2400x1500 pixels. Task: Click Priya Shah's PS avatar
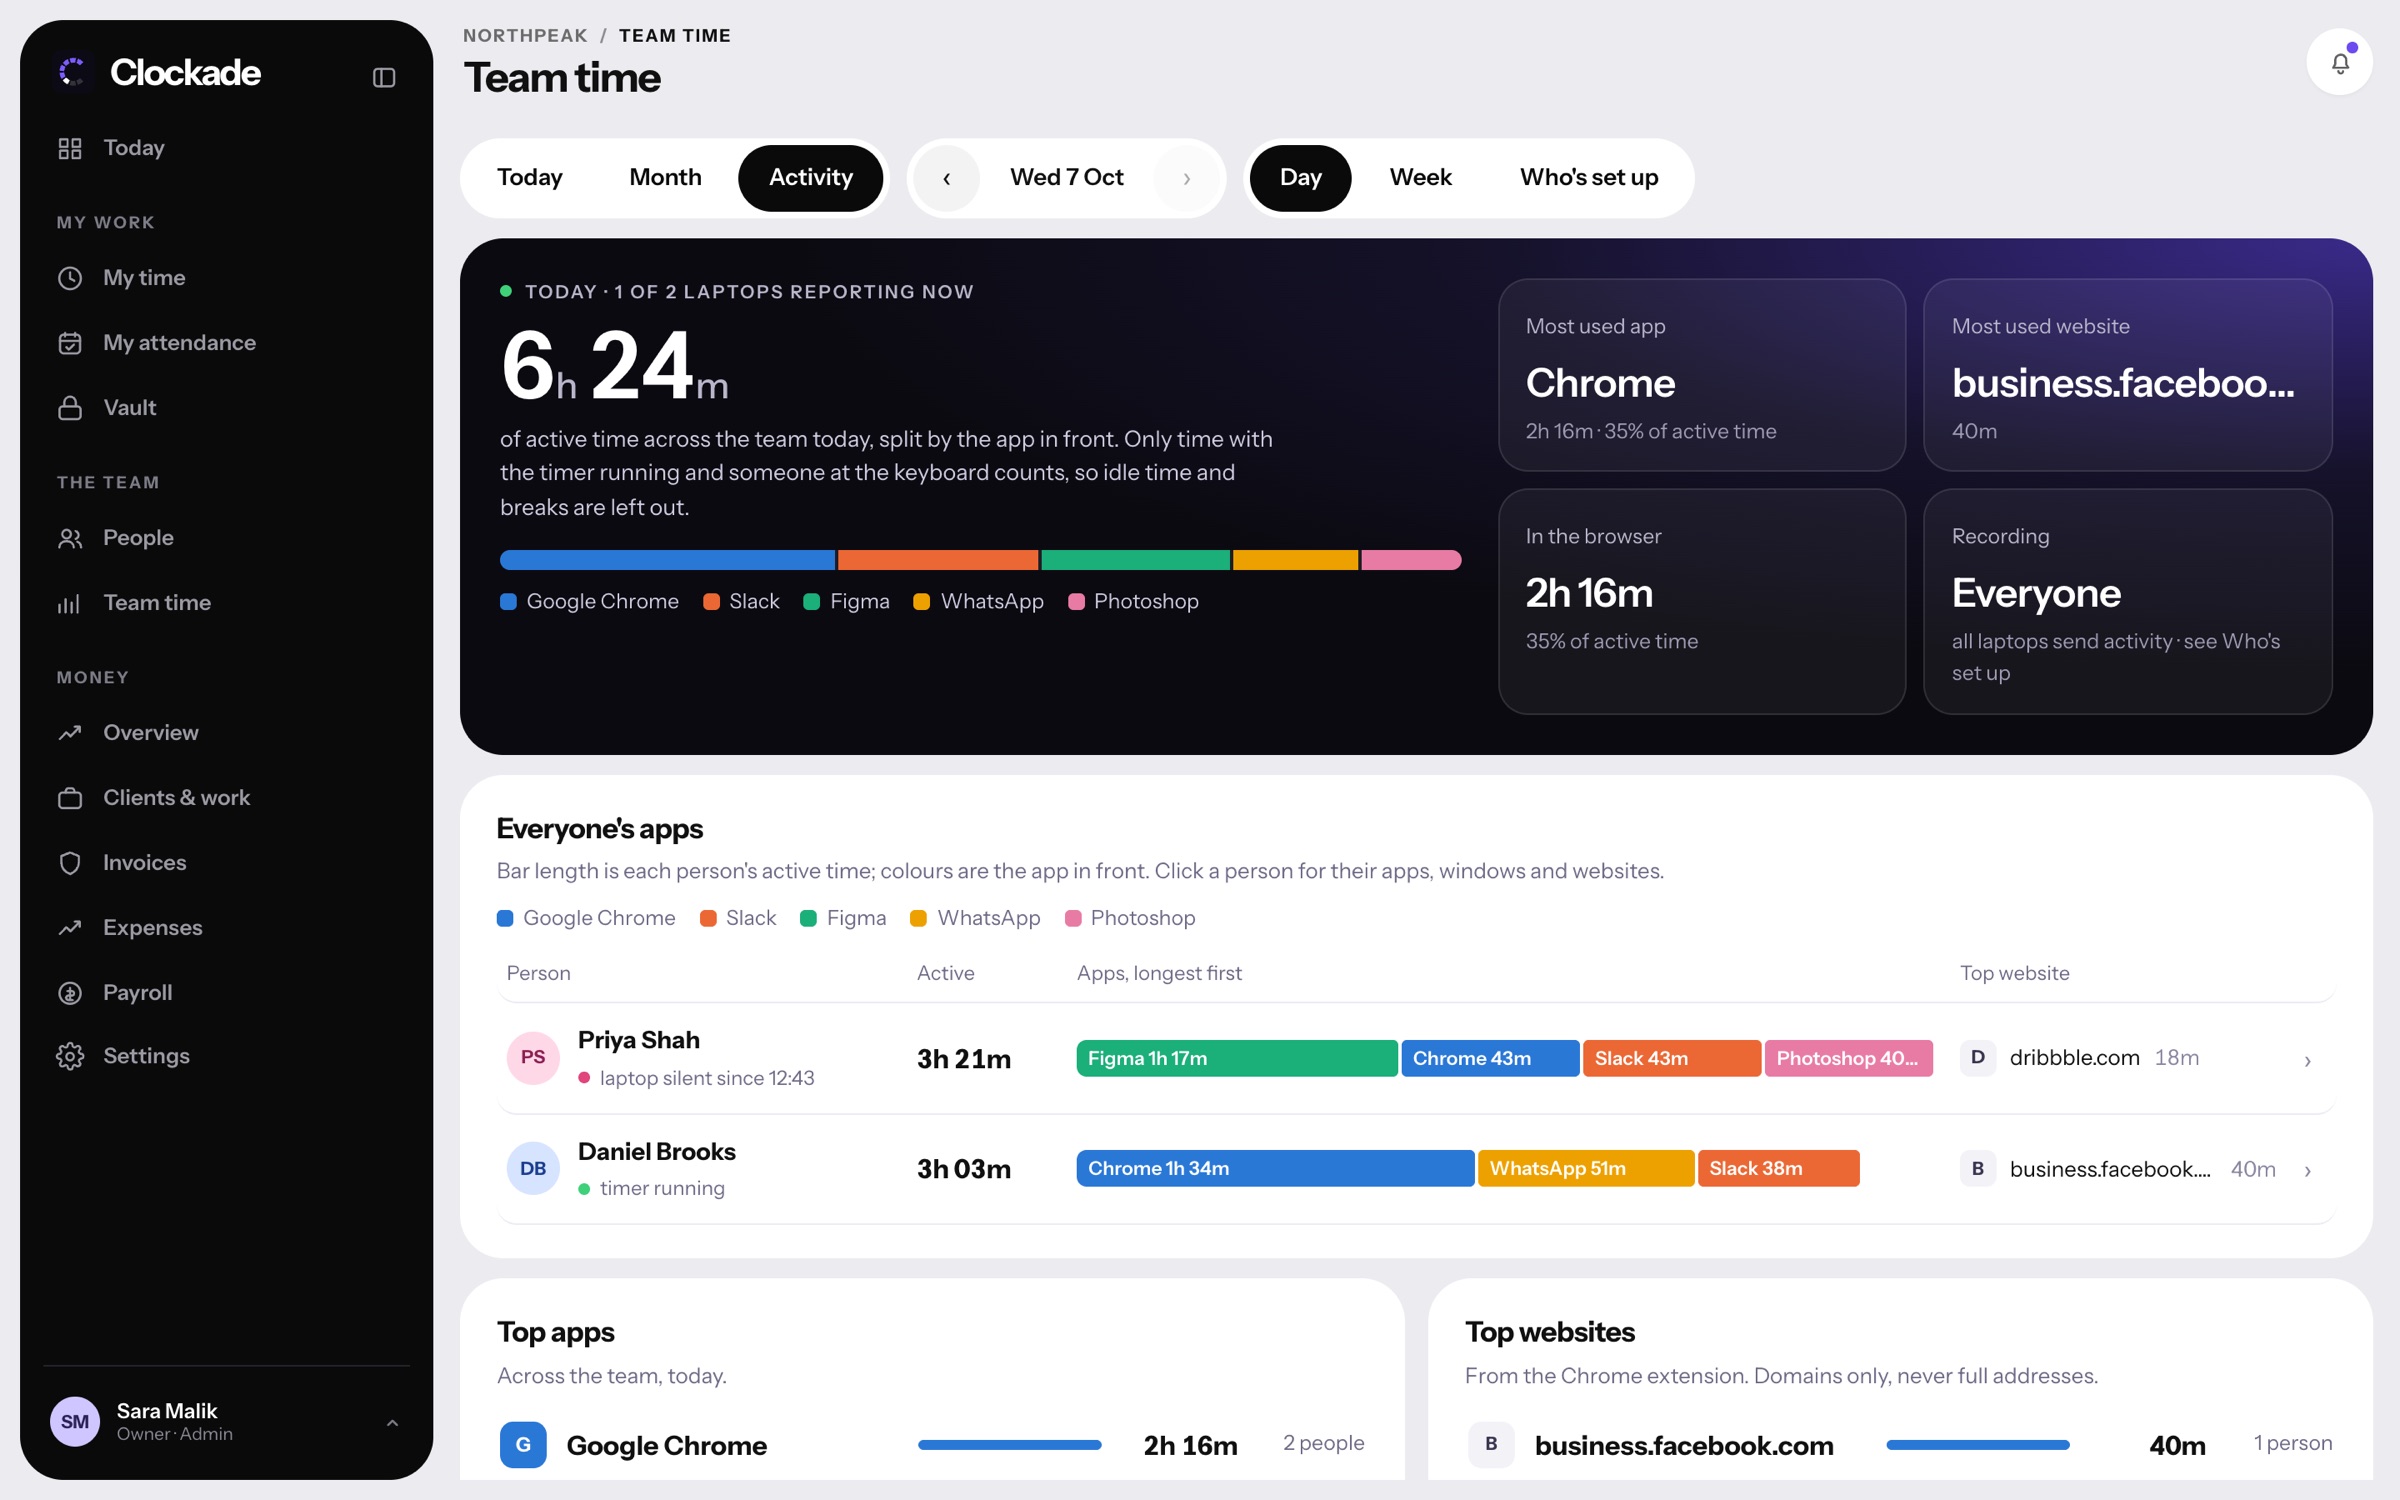click(x=533, y=1057)
